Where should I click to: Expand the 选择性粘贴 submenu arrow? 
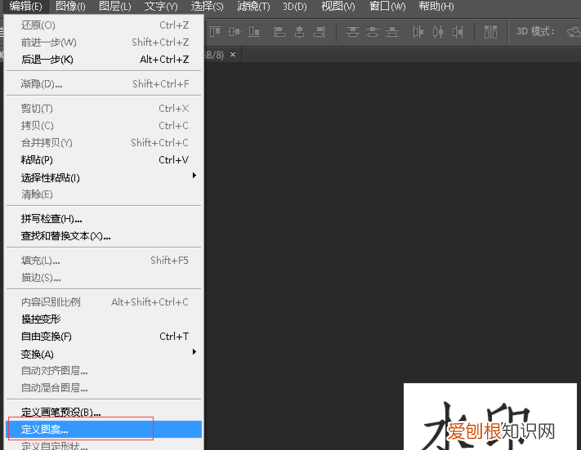point(194,175)
